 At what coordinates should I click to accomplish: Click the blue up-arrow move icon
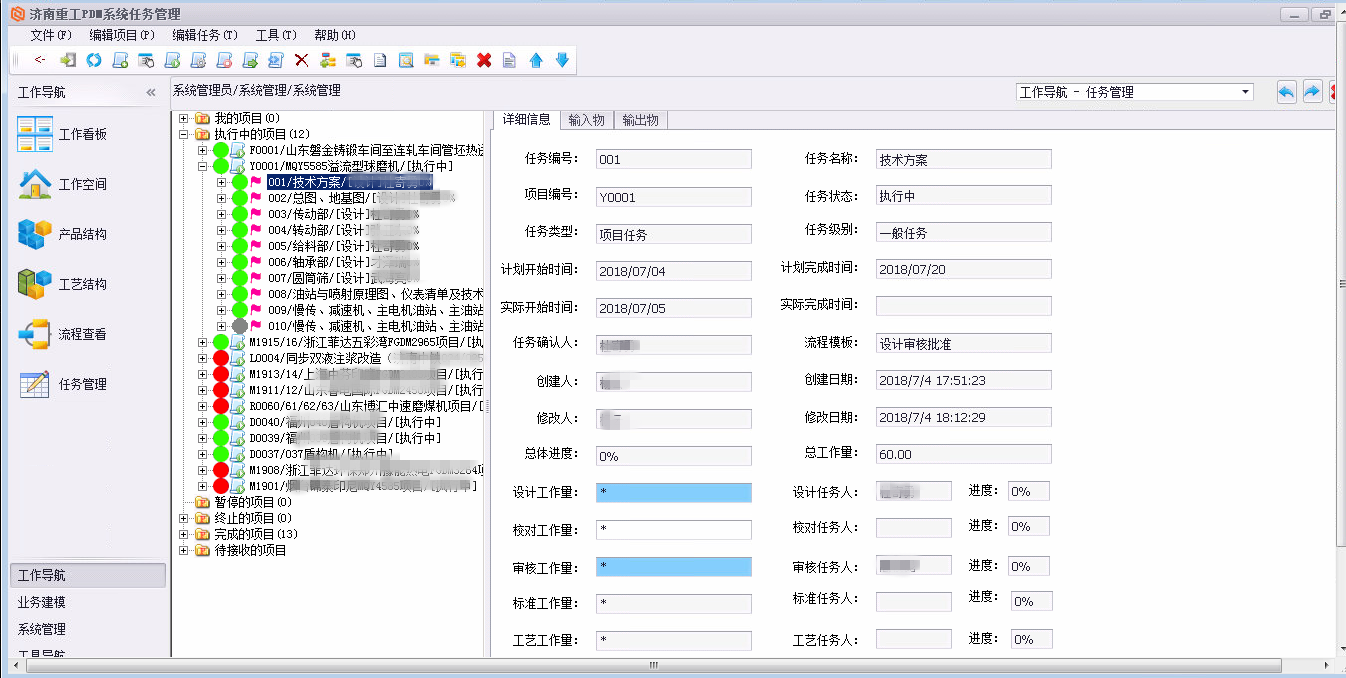coord(536,60)
